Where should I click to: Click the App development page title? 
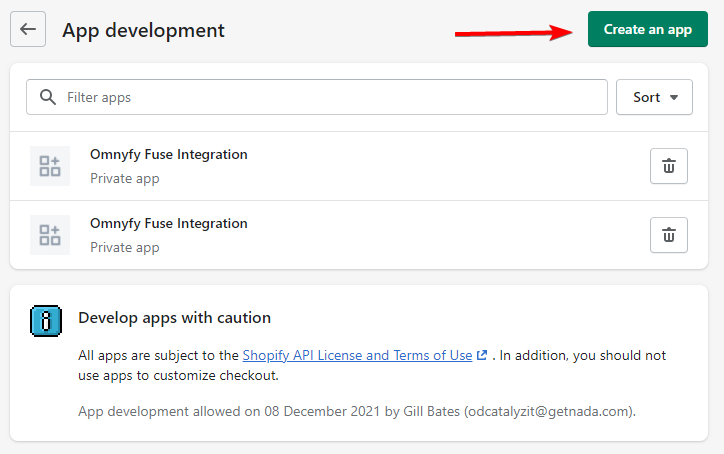143,30
